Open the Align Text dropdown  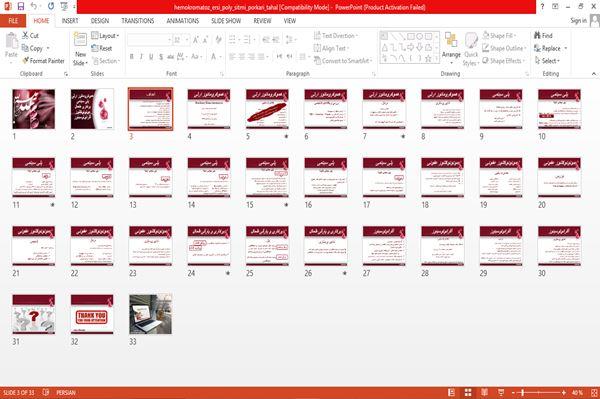(x=331, y=48)
